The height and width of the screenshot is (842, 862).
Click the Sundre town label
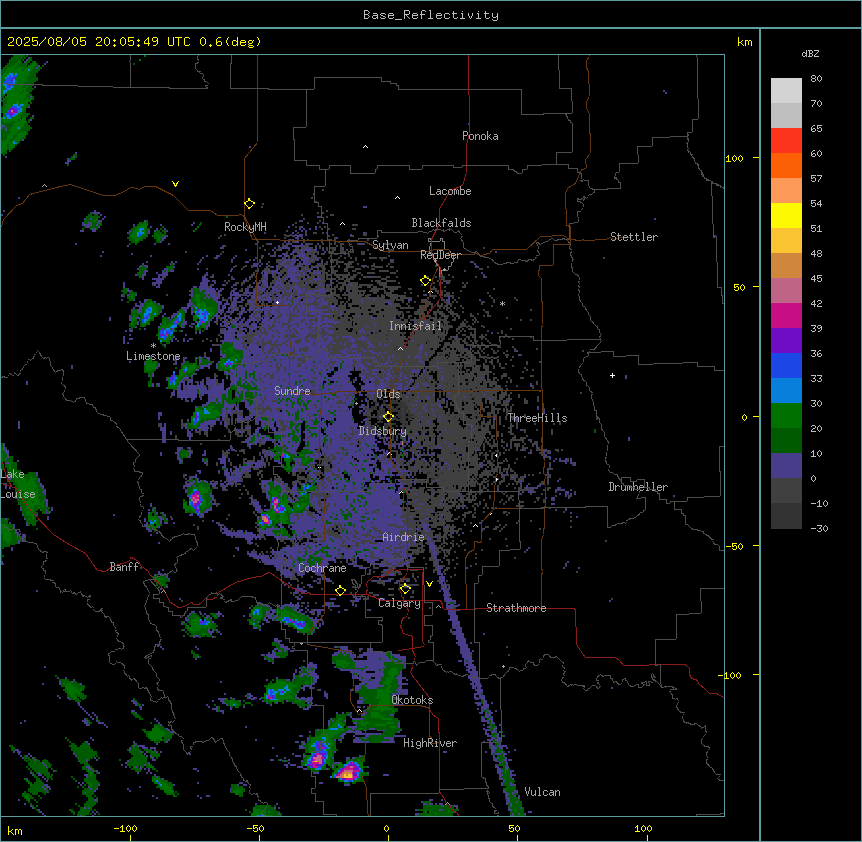(292, 391)
